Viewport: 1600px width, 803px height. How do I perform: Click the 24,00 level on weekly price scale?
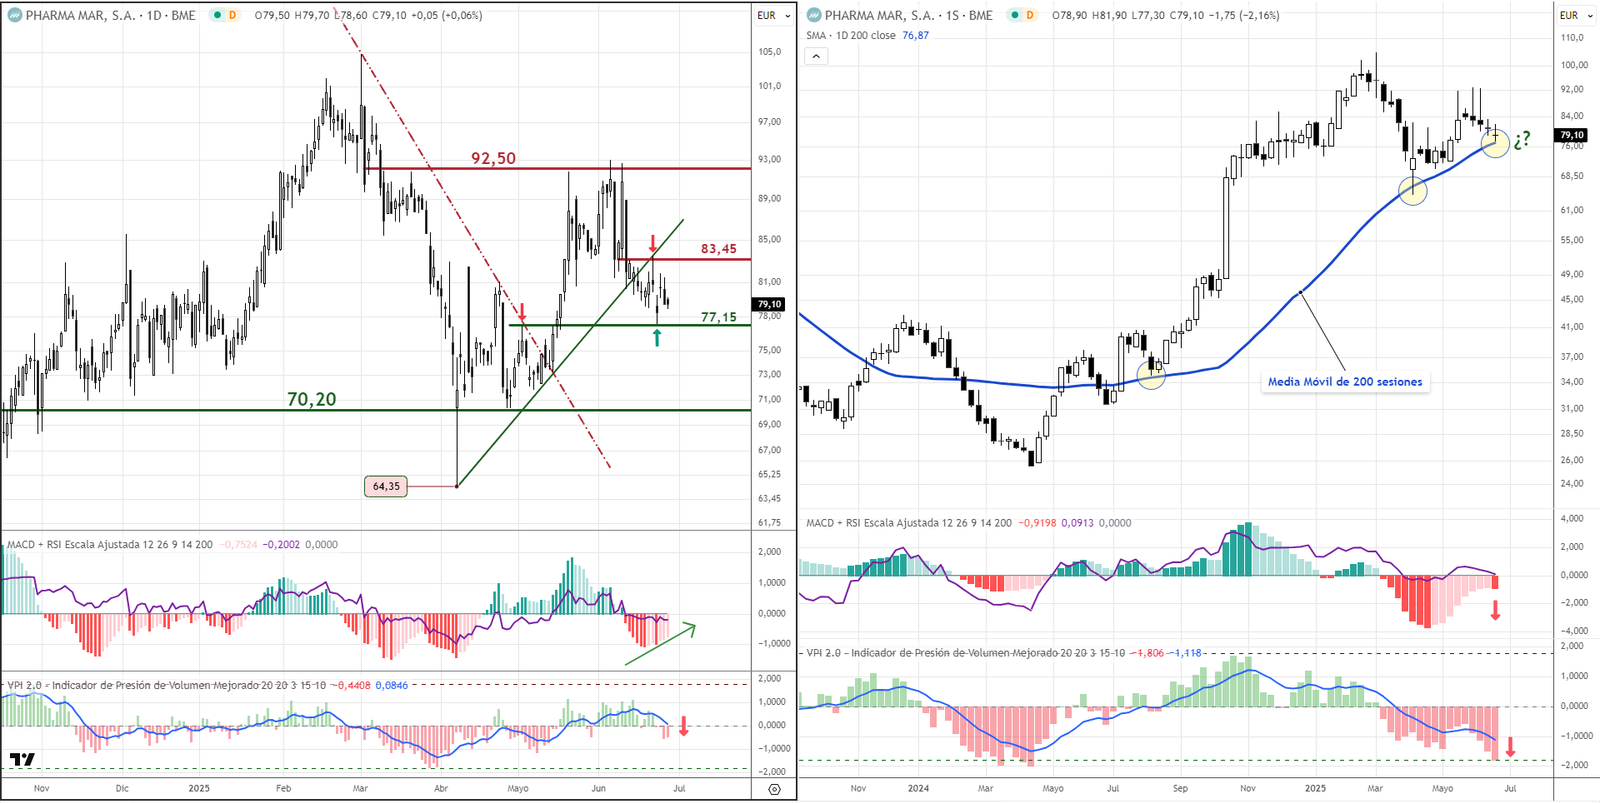point(1572,484)
